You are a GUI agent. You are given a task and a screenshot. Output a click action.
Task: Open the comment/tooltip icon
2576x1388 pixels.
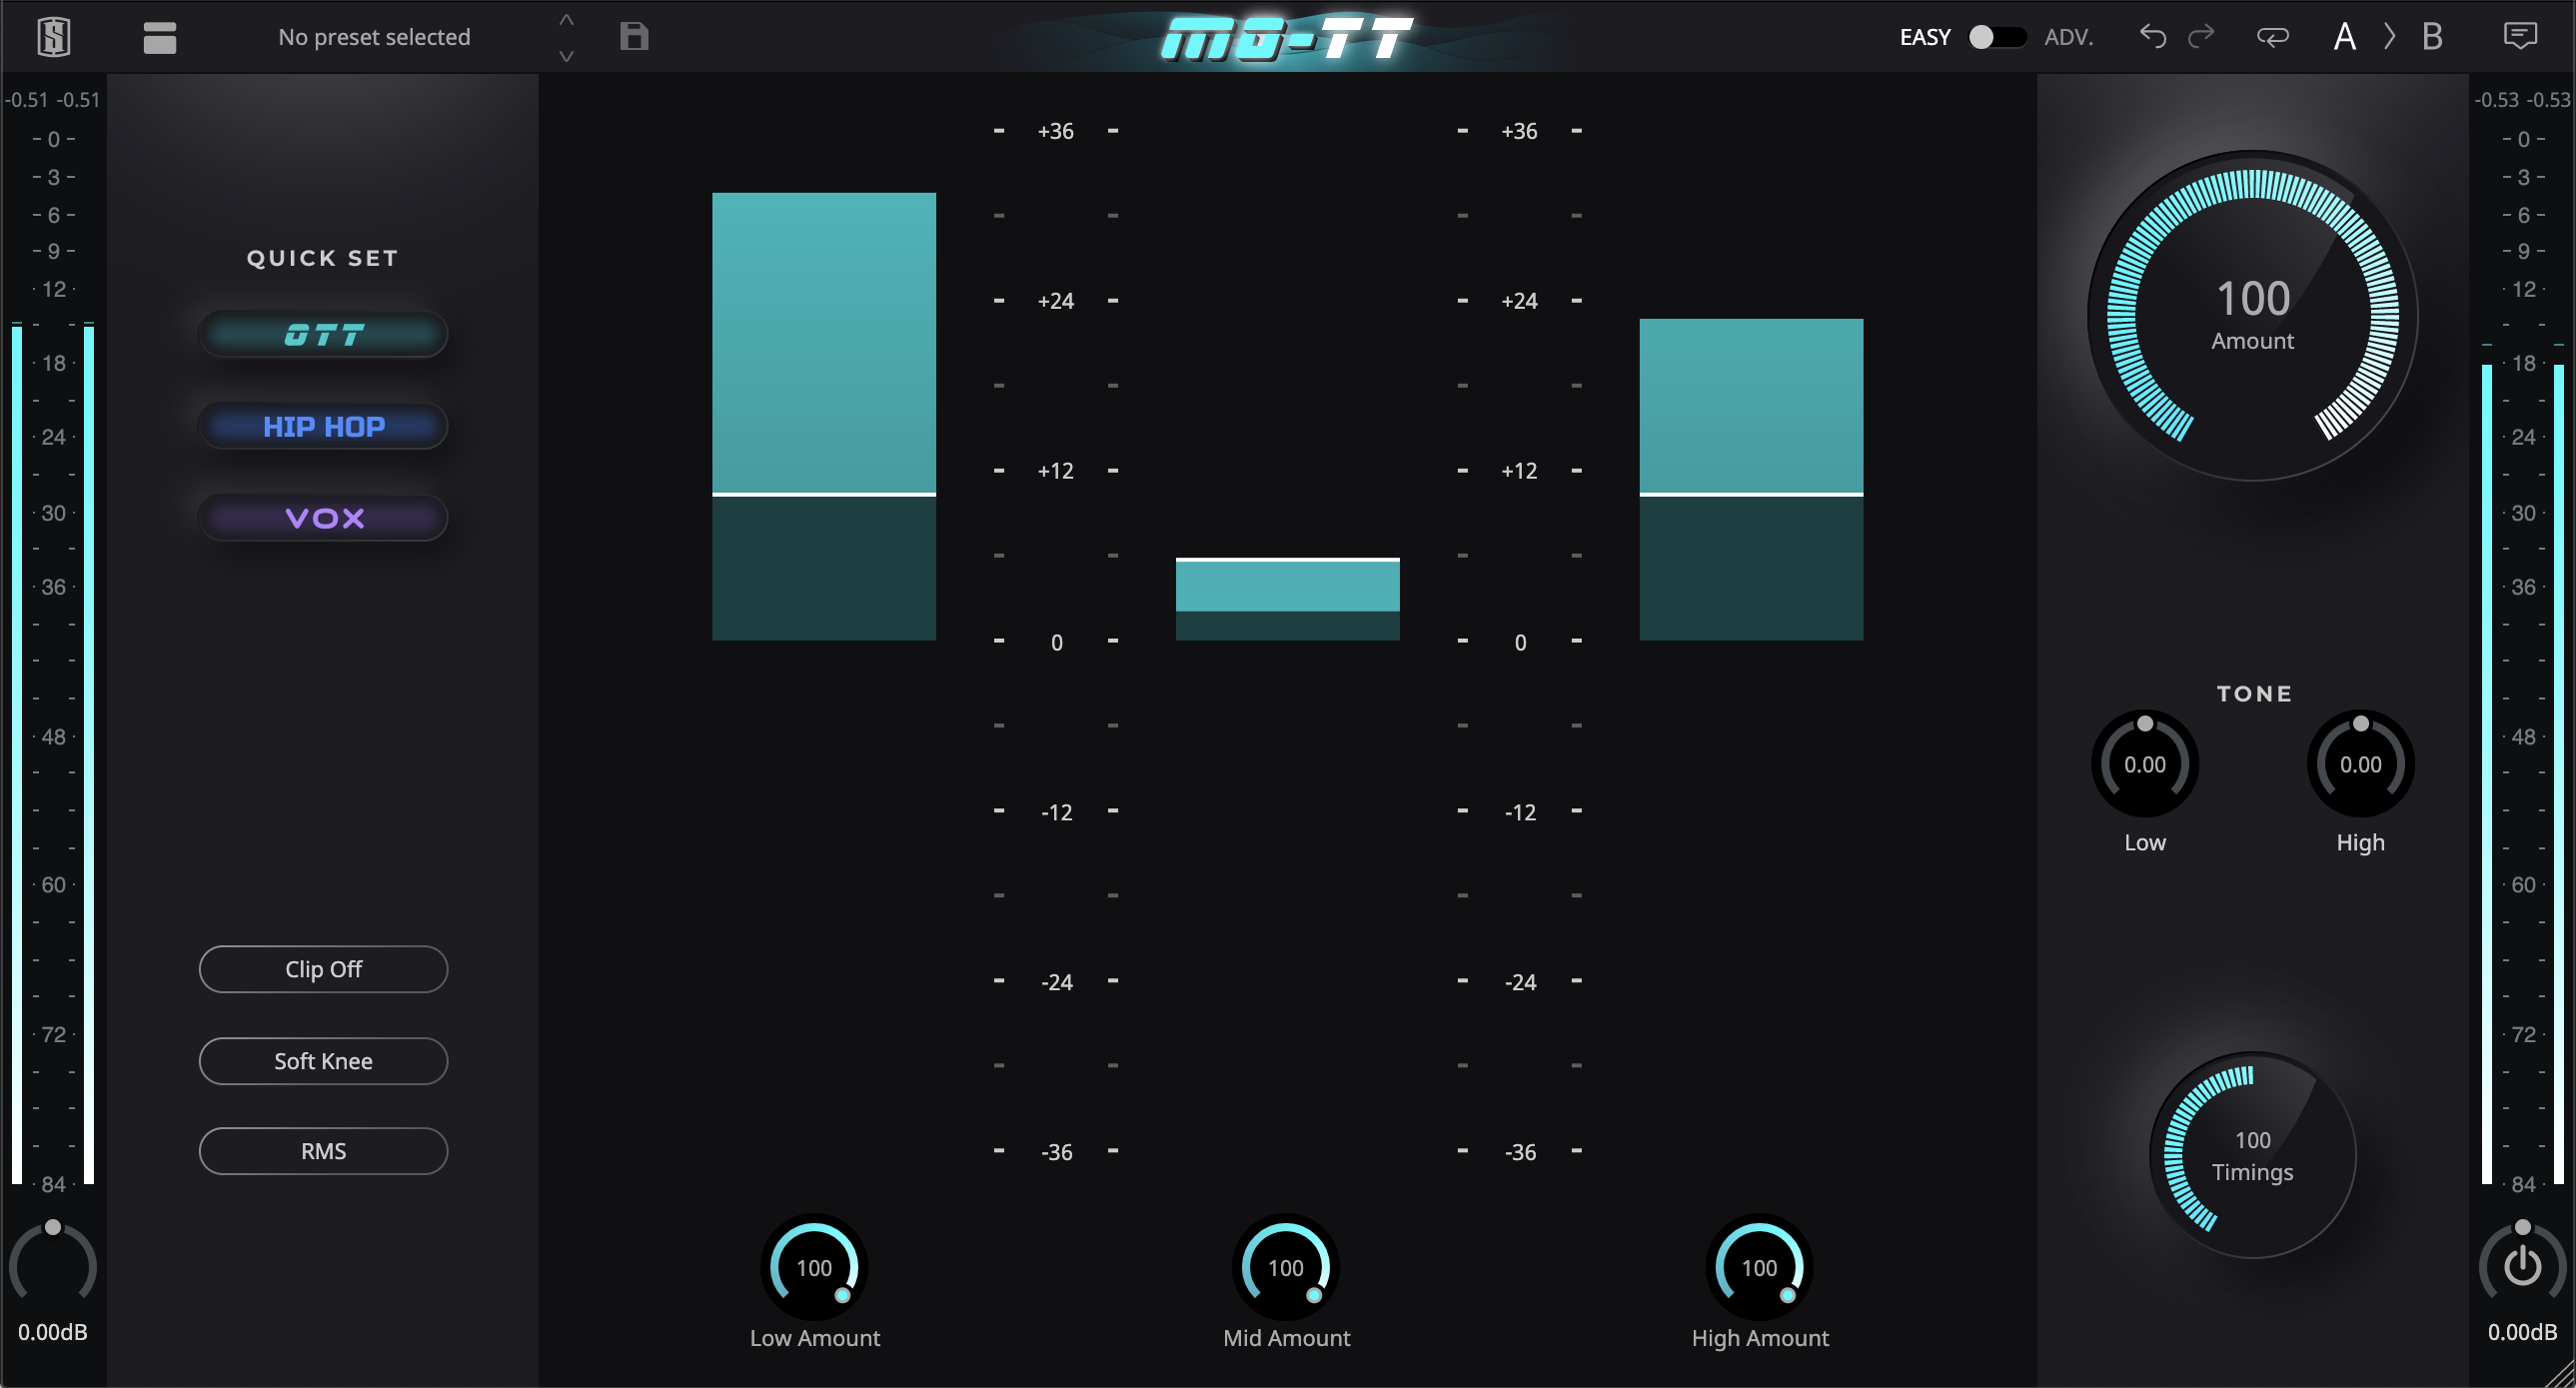[x=2520, y=37]
